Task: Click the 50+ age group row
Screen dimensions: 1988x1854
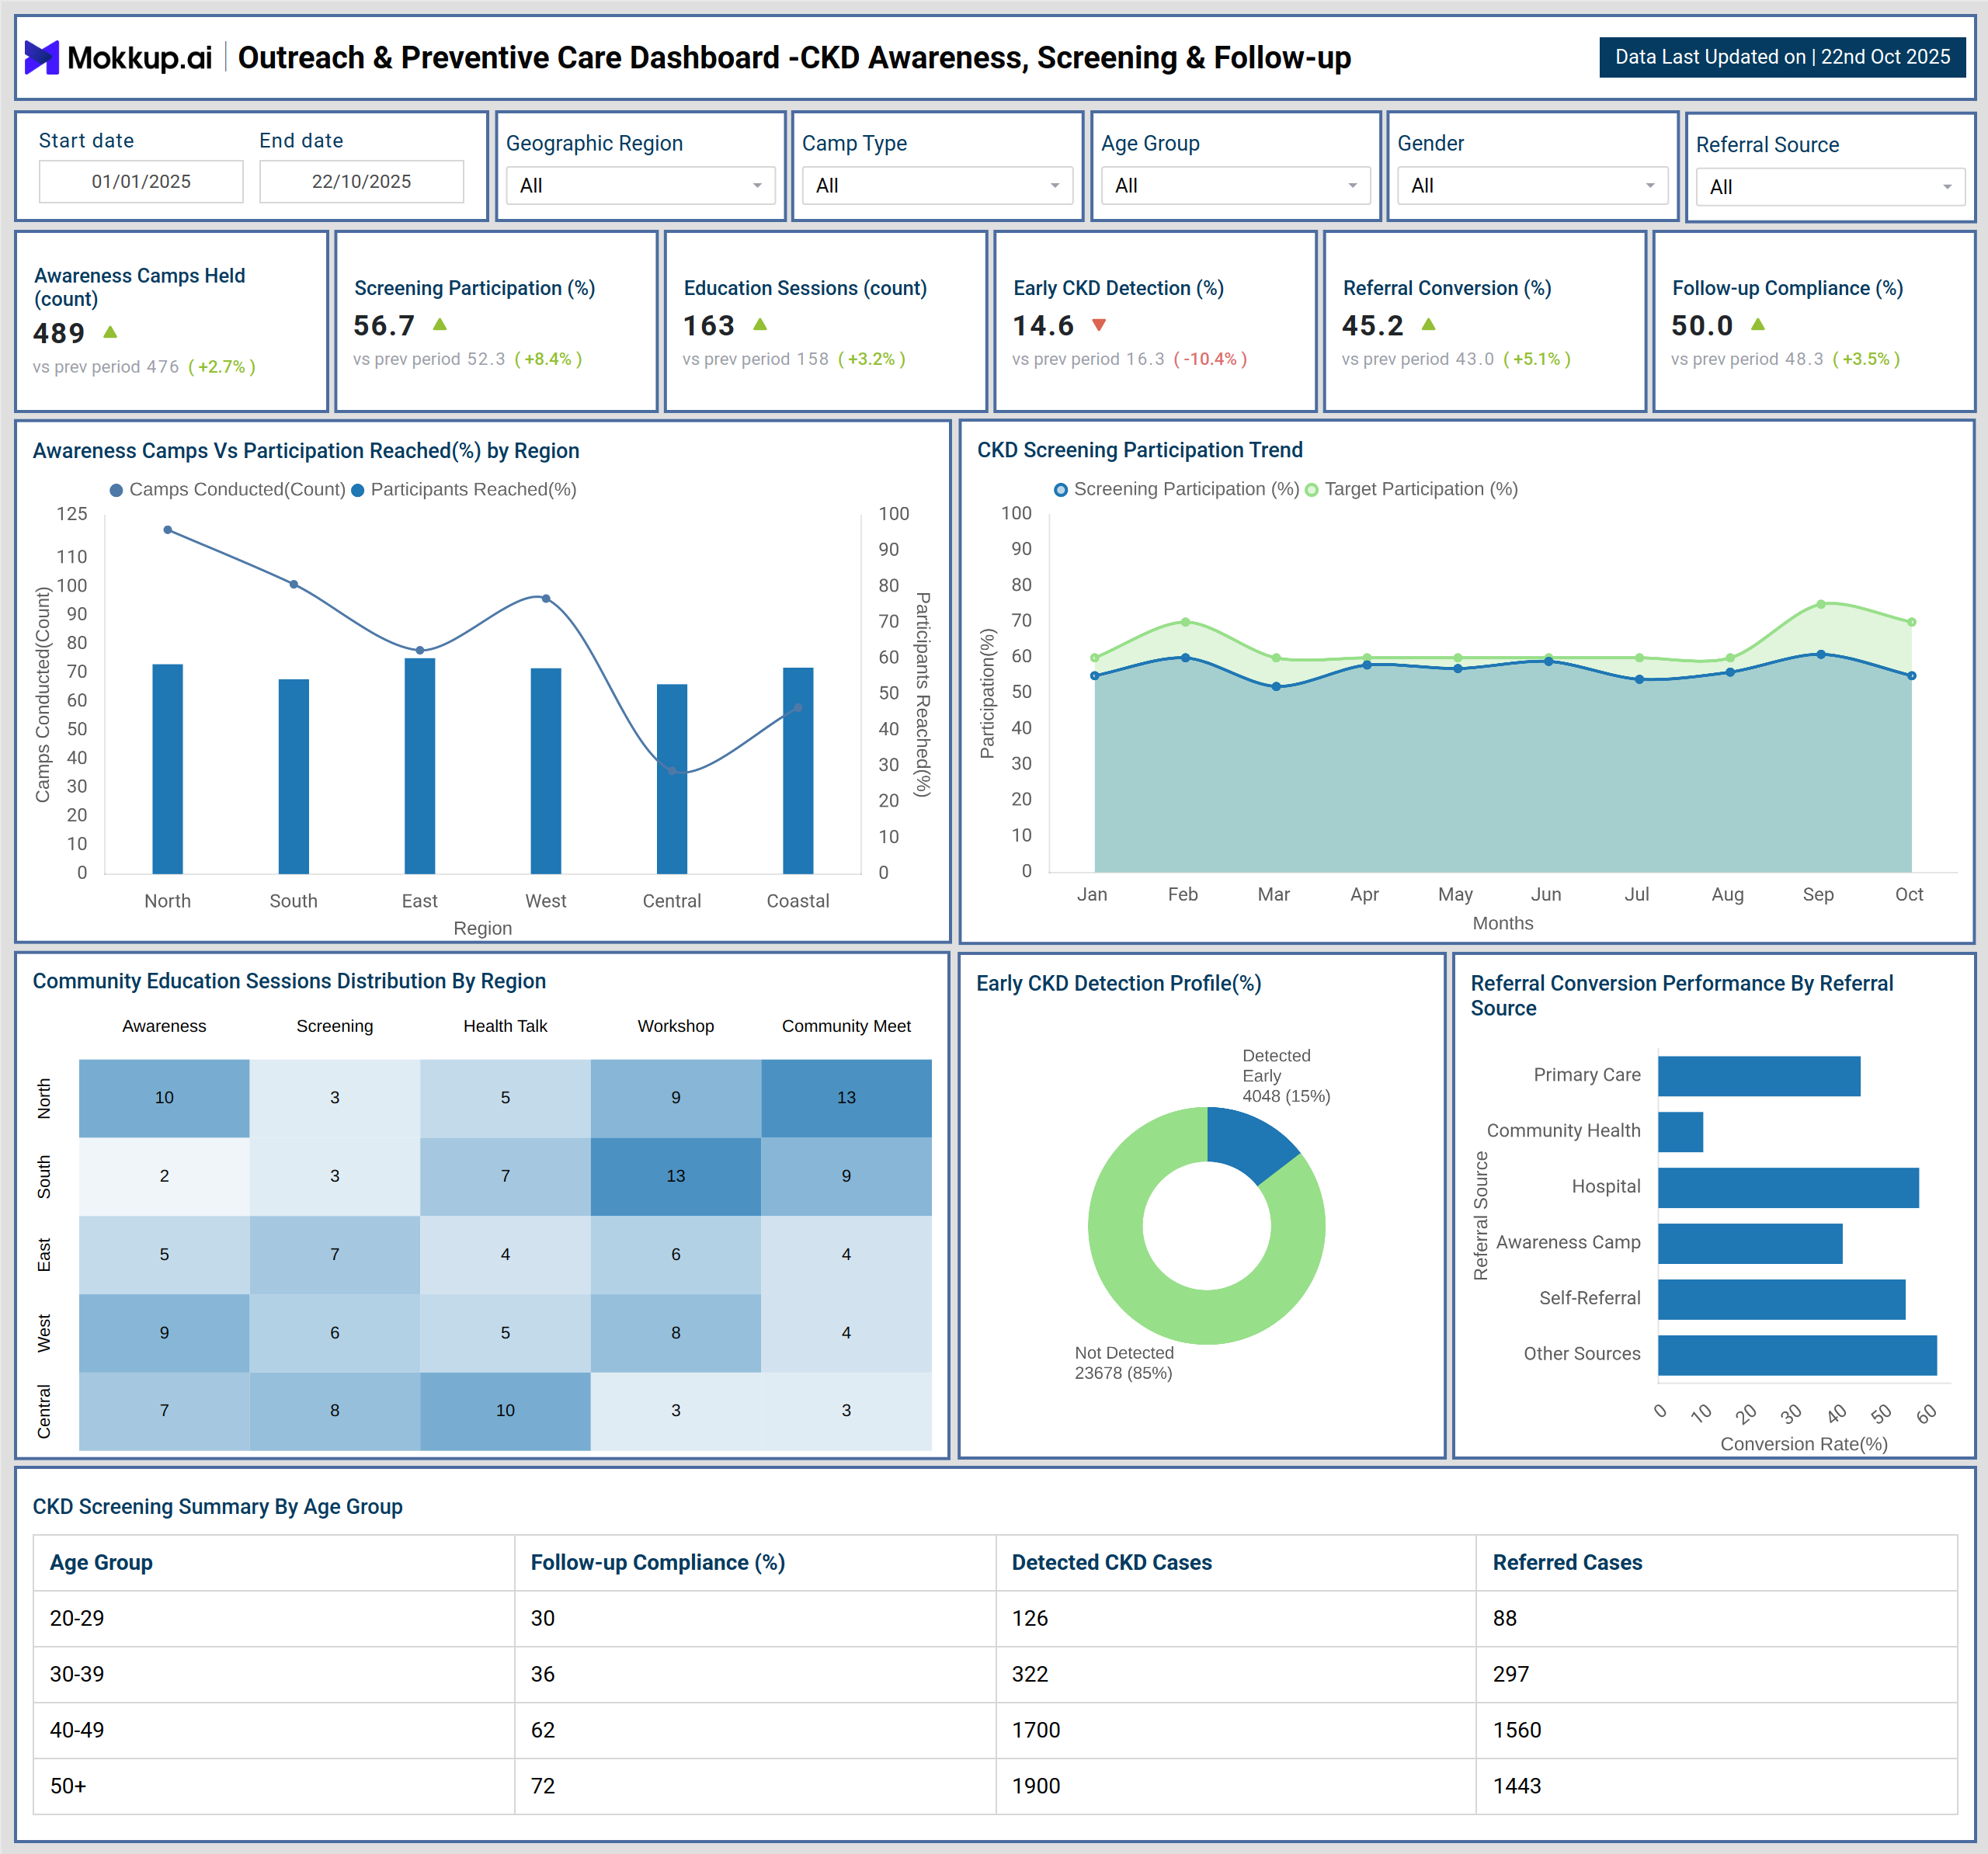Action: click(x=995, y=1787)
